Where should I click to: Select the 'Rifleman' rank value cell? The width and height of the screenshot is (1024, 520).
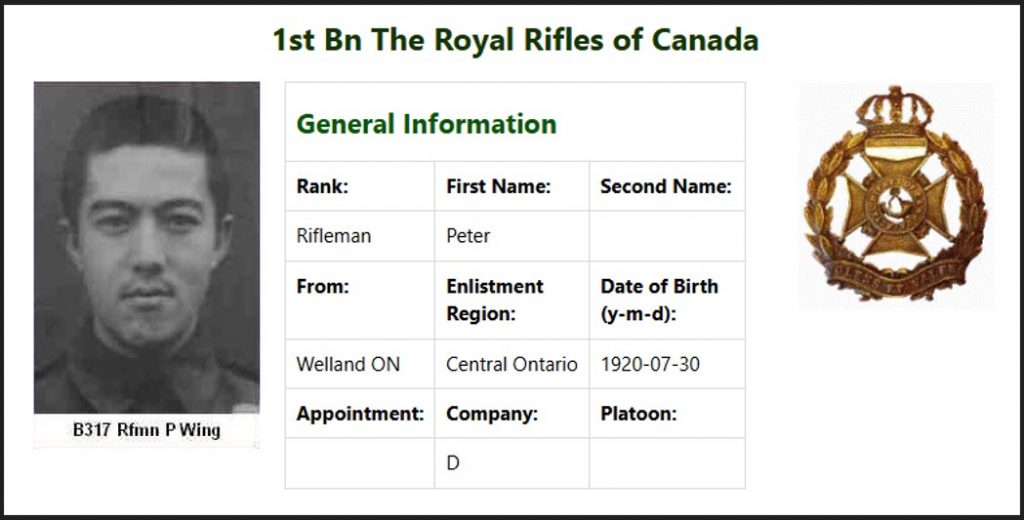(334, 237)
